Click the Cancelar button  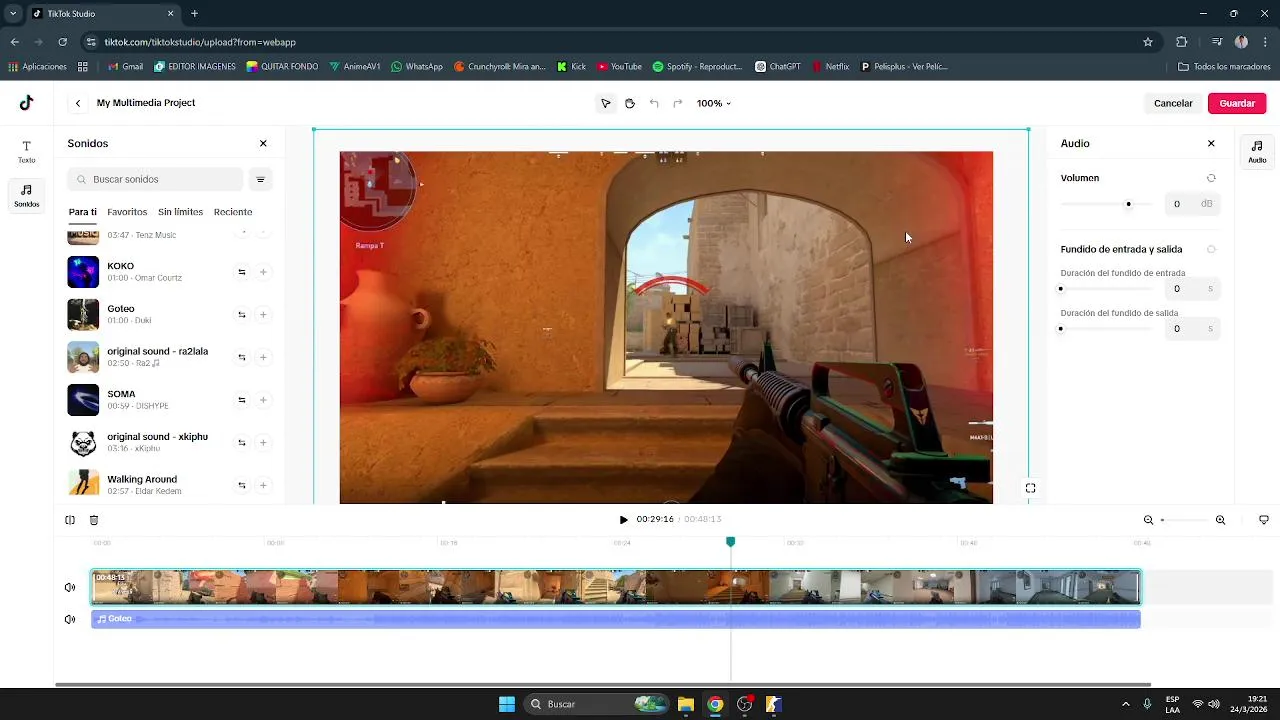[1173, 103]
